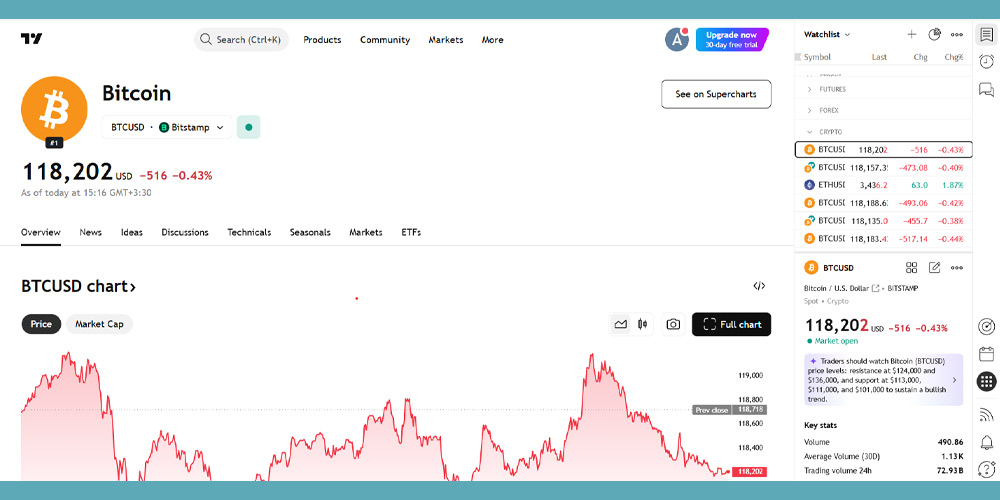This screenshot has height=500, width=1000.
Task: Switch chart to area line style
Action: click(x=621, y=324)
